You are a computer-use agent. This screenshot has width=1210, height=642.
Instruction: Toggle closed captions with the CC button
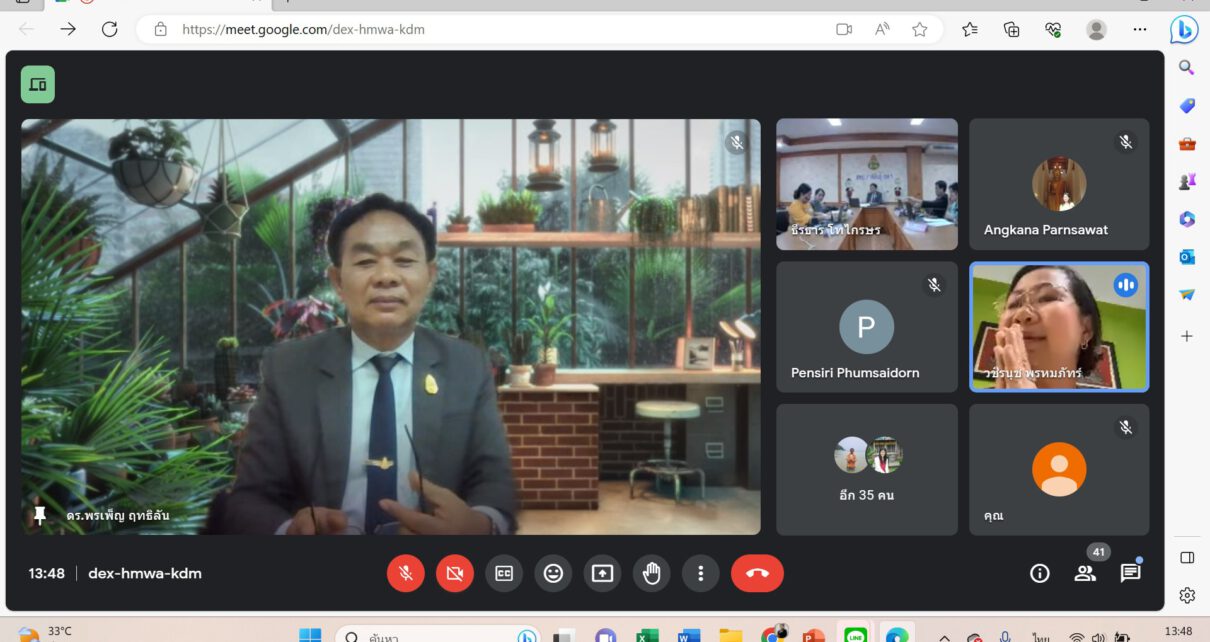pos(504,573)
